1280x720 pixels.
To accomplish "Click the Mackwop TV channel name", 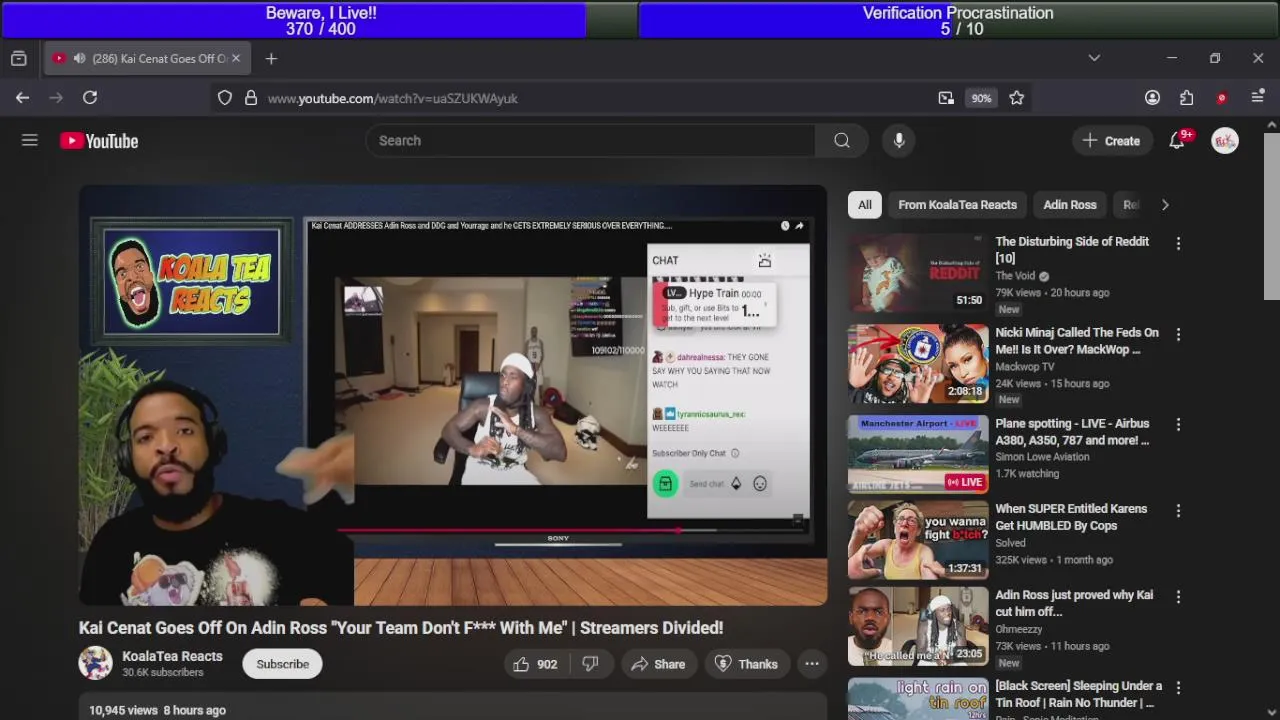I will [1025, 367].
